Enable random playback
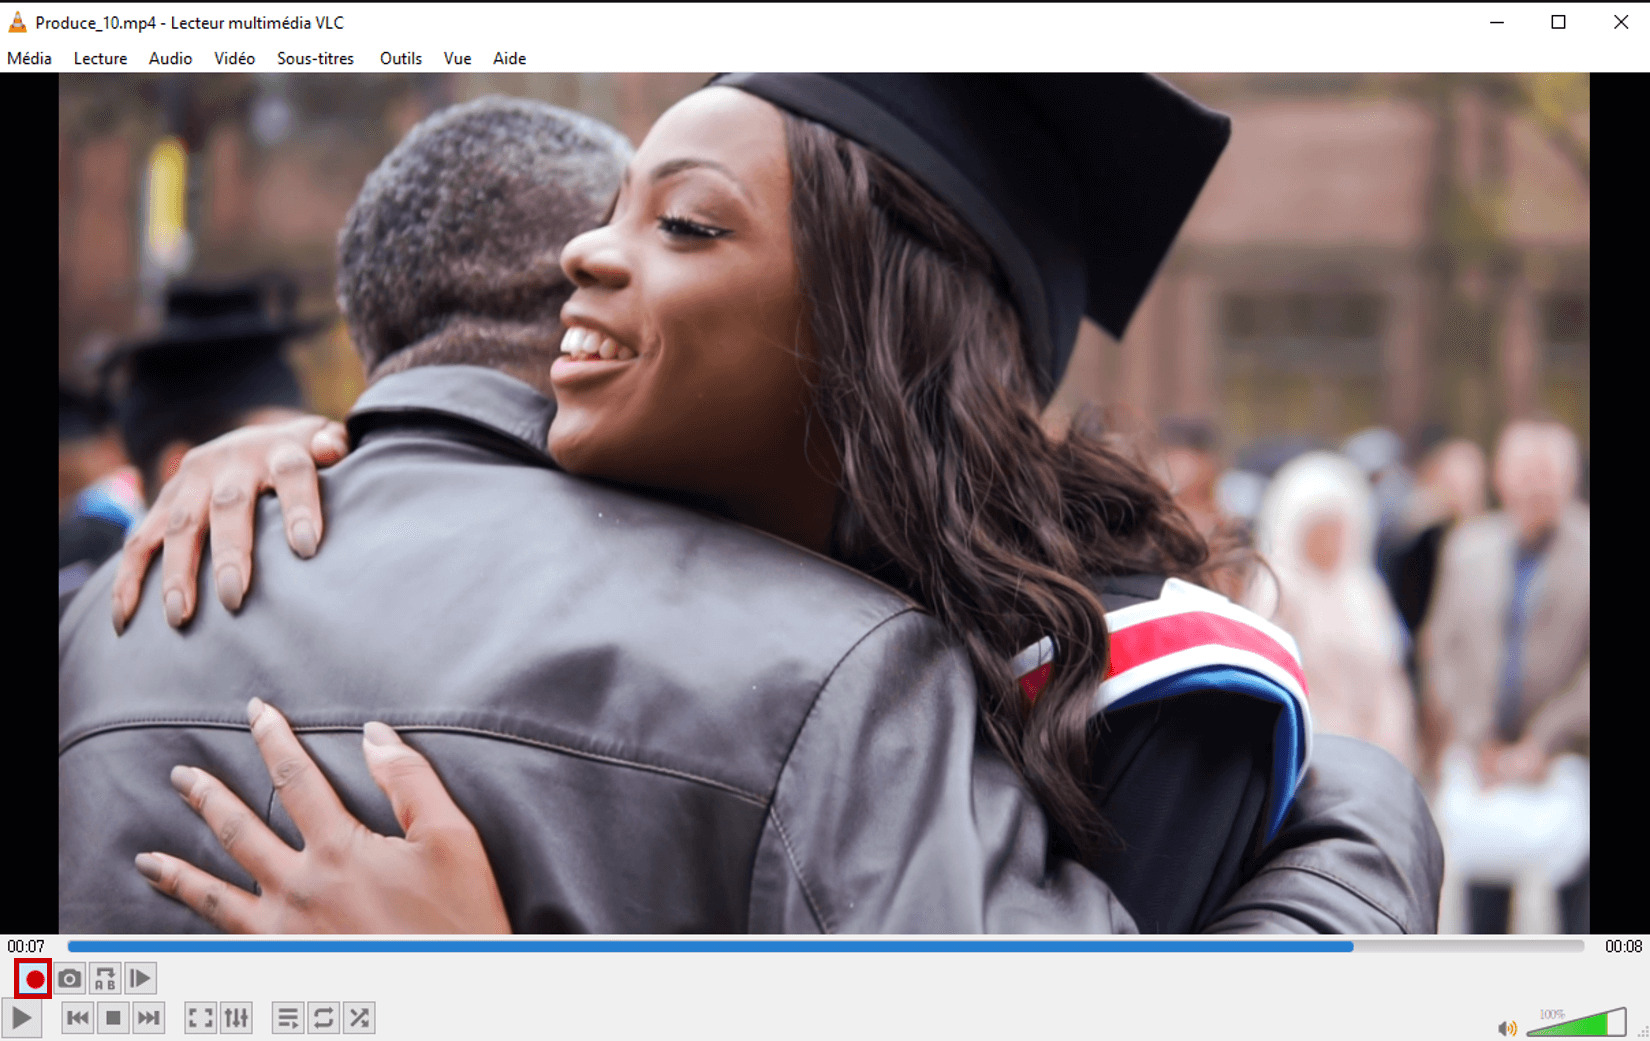 [359, 1017]
